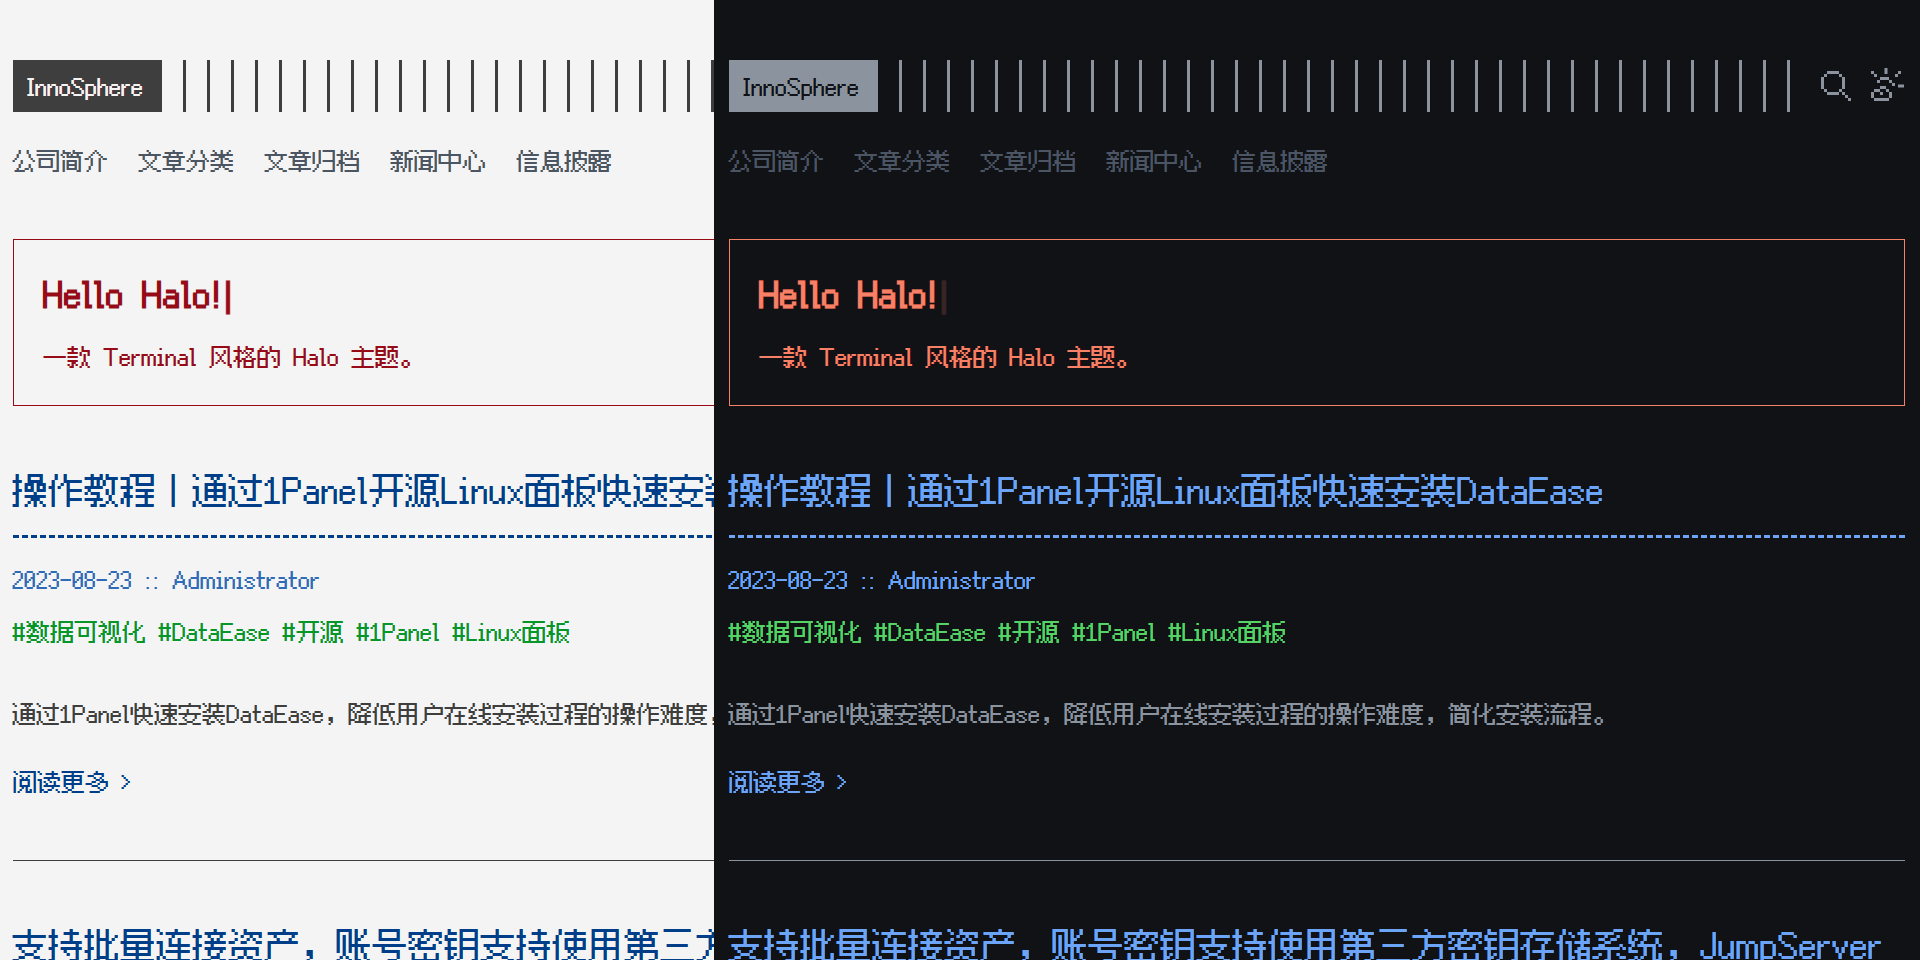
Task: Click the search magnifier icon
Action: tap(1835, 86)
